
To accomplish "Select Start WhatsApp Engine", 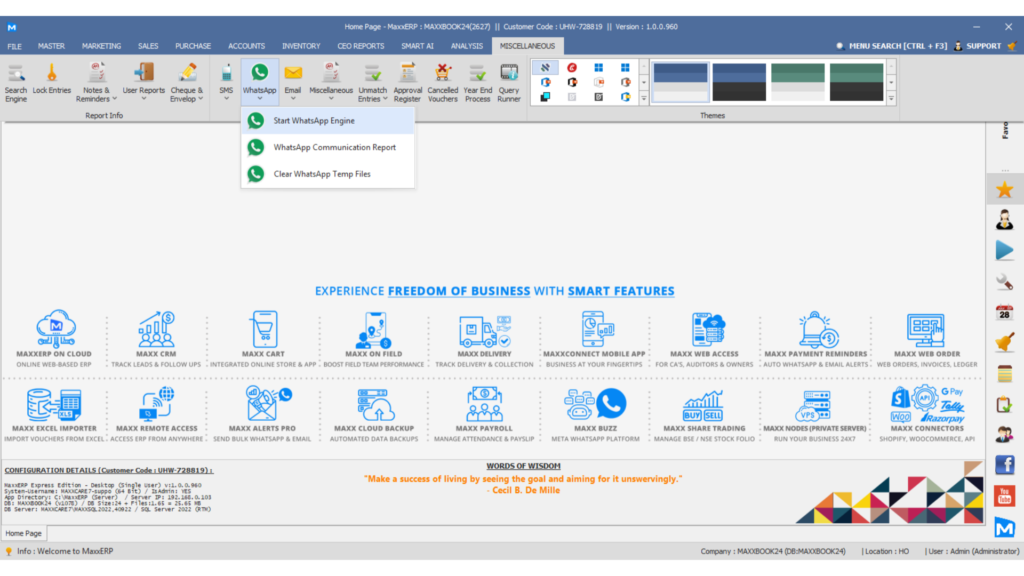I will pos(327,121).
